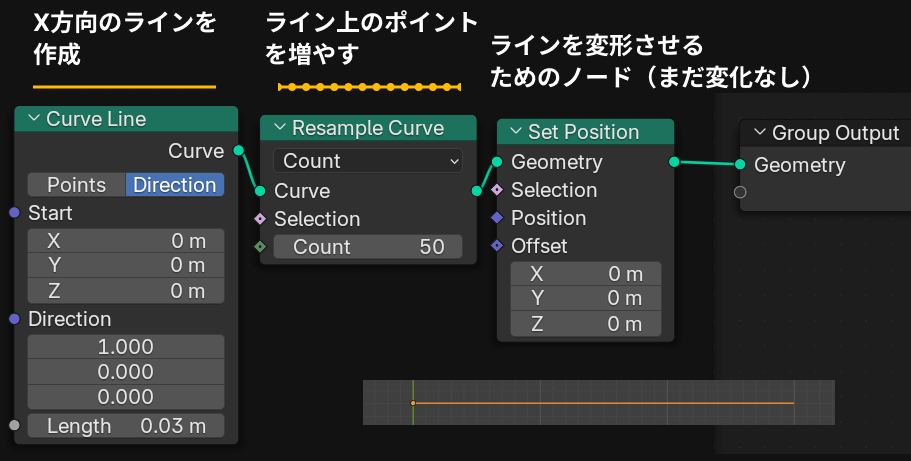Select the Group Output node header
This screenshot has width=911, height=461.
click(x=834, y=133)
